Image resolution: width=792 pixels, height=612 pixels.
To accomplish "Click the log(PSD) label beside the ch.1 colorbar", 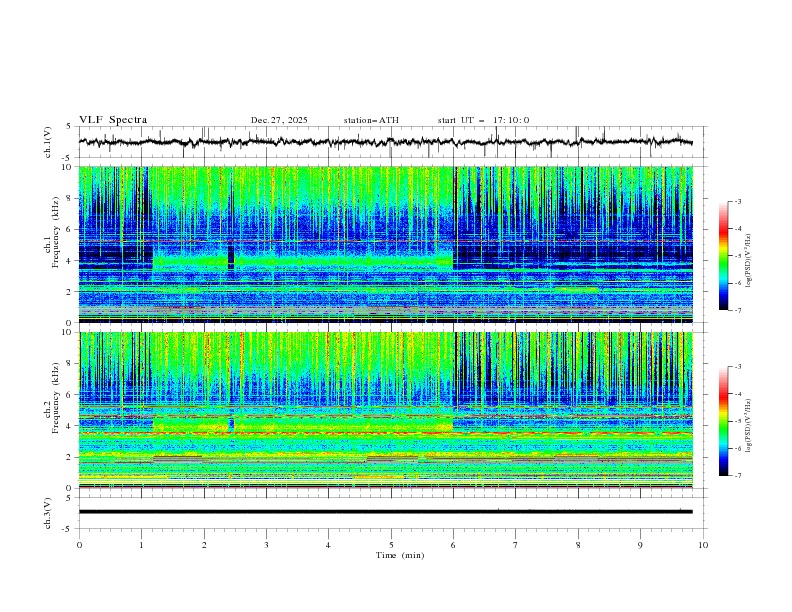I will pos(750,261).
